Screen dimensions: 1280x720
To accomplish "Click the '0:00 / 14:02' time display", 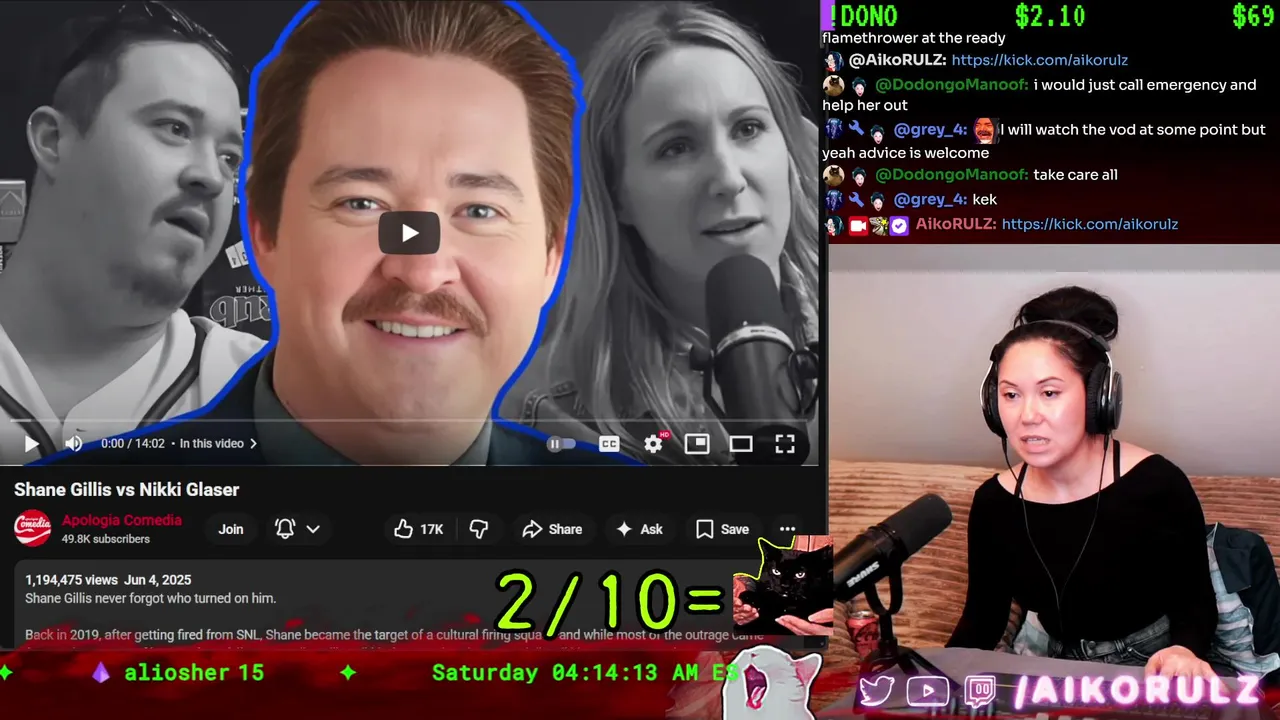I will point(132,443).
